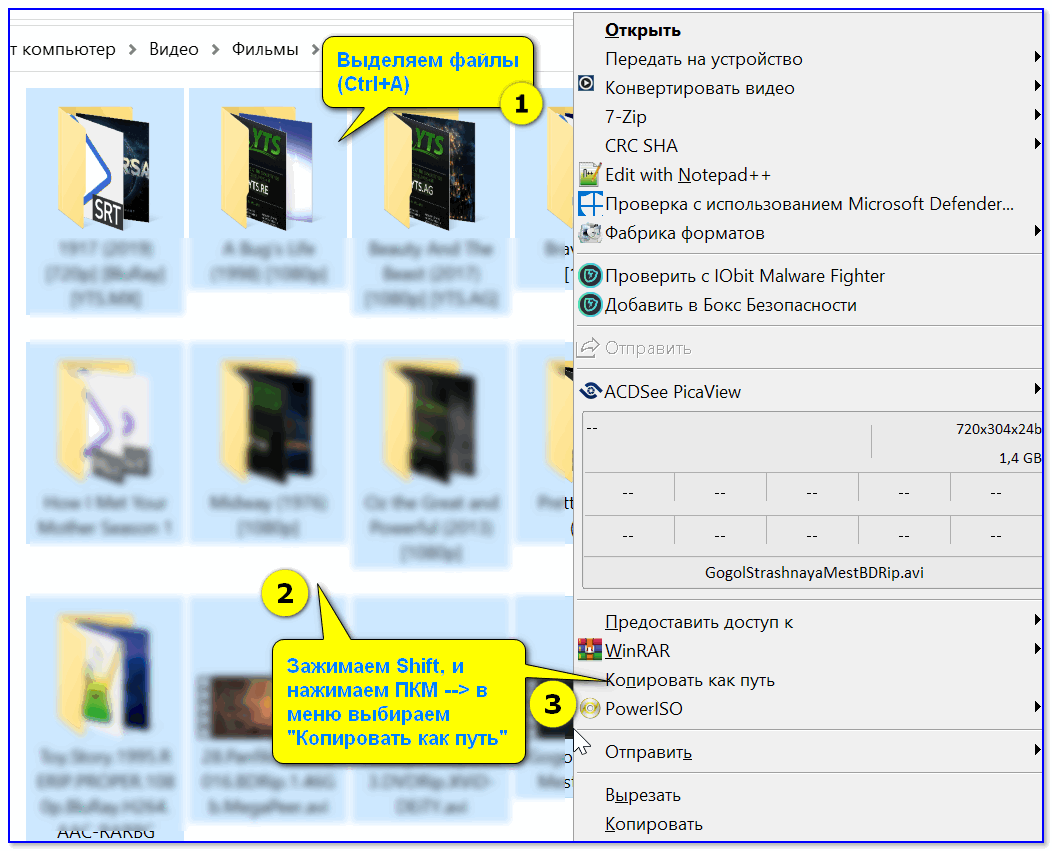1052x851 pixels.
Task: Click the компьютер breadcrumb segment
Action: 68,49
